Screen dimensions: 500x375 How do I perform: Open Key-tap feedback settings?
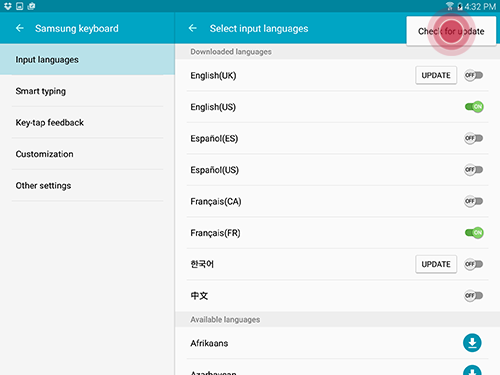coord(87,122)
